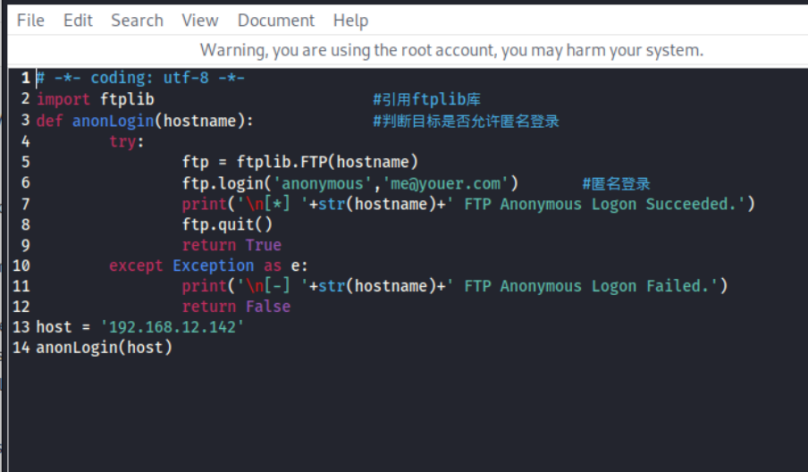Image resolution: width=809 pixels, height=472 pixels.
Task: Open the Search menu
Action: click(x=137, y=20)
